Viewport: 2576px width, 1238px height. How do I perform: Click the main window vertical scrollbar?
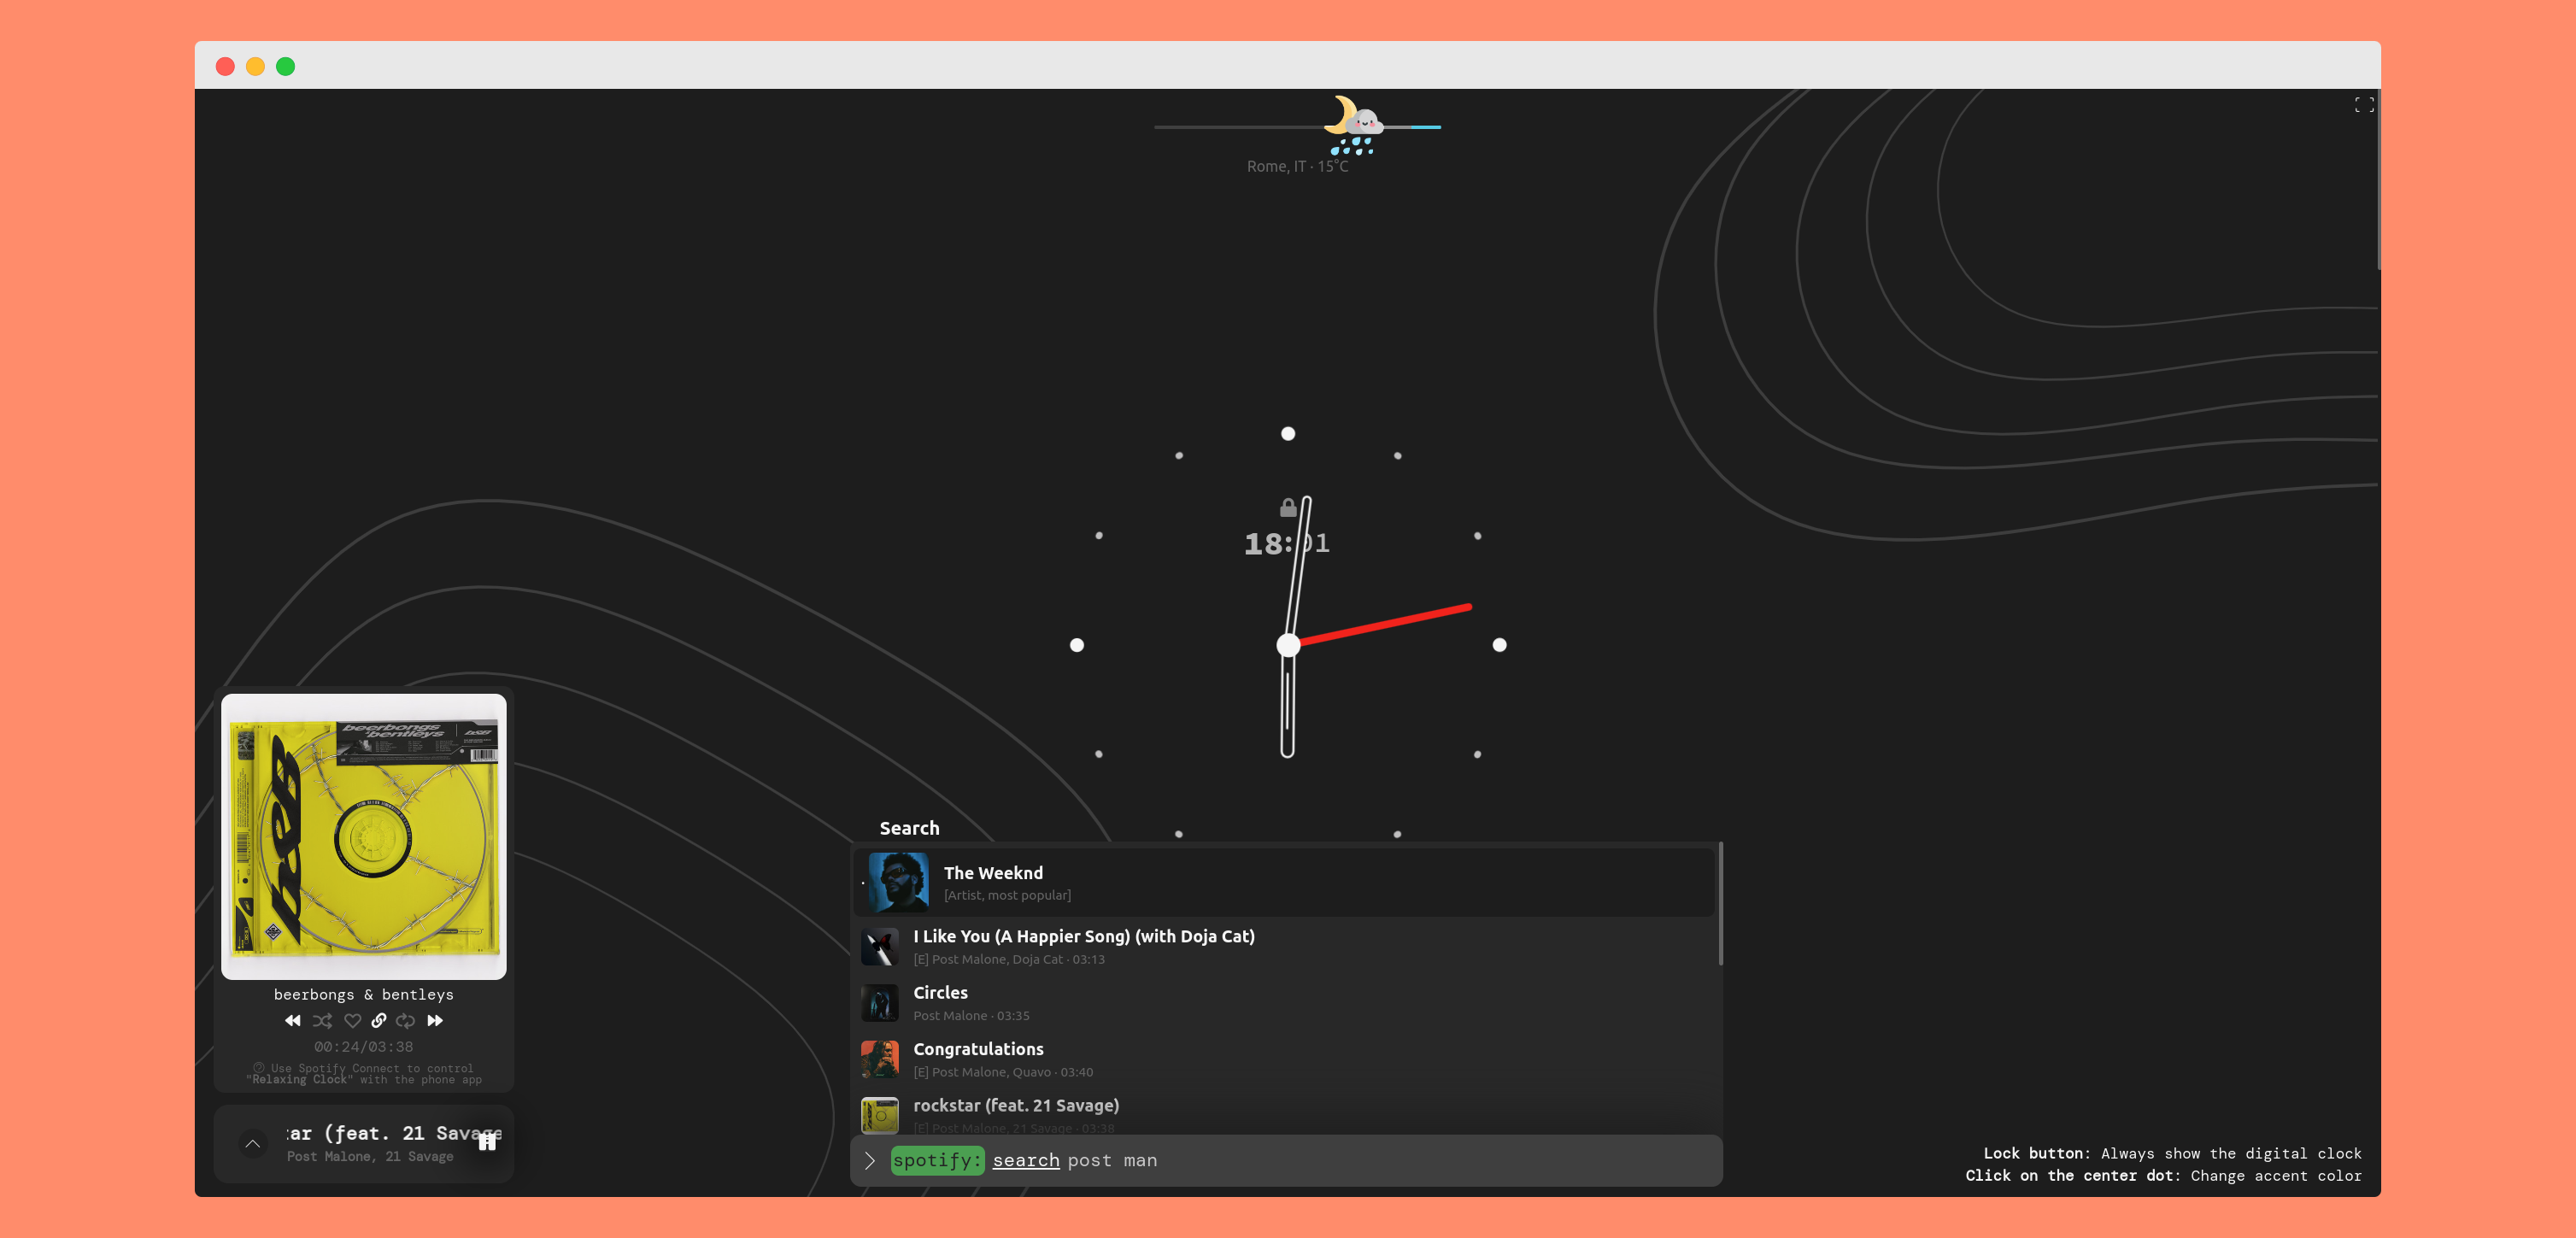(2378, 180)
